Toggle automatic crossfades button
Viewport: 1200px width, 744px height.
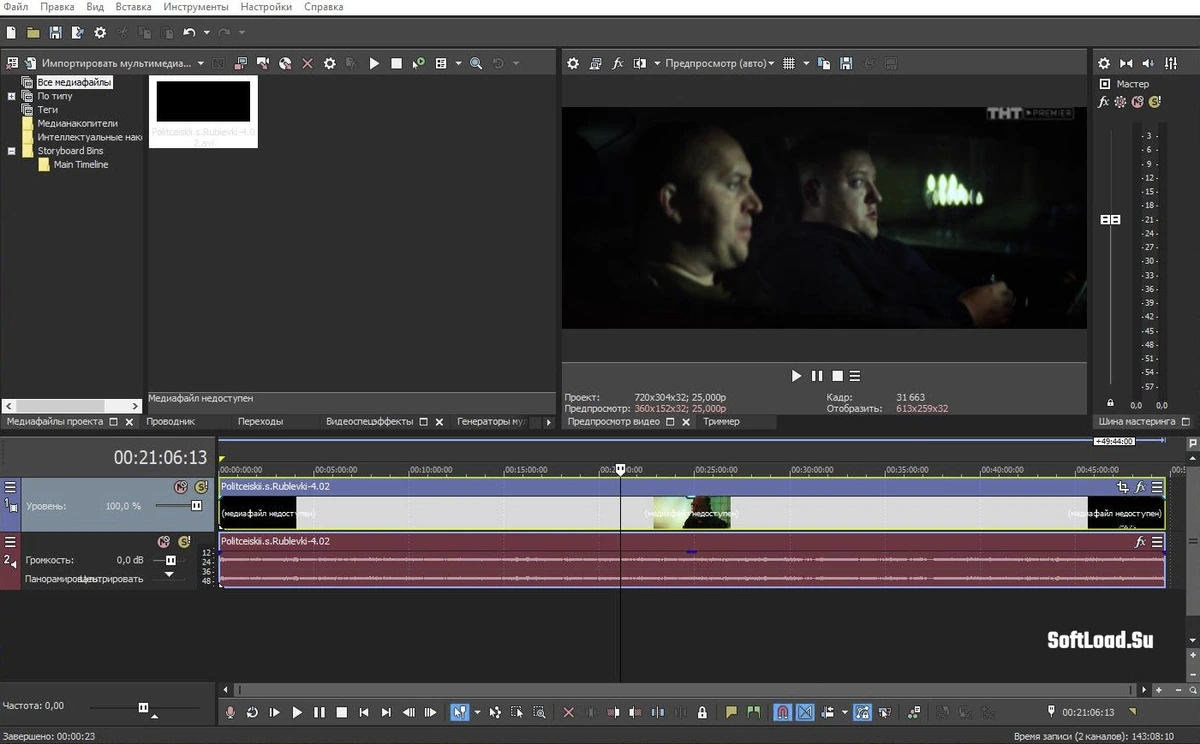(805, 712)
